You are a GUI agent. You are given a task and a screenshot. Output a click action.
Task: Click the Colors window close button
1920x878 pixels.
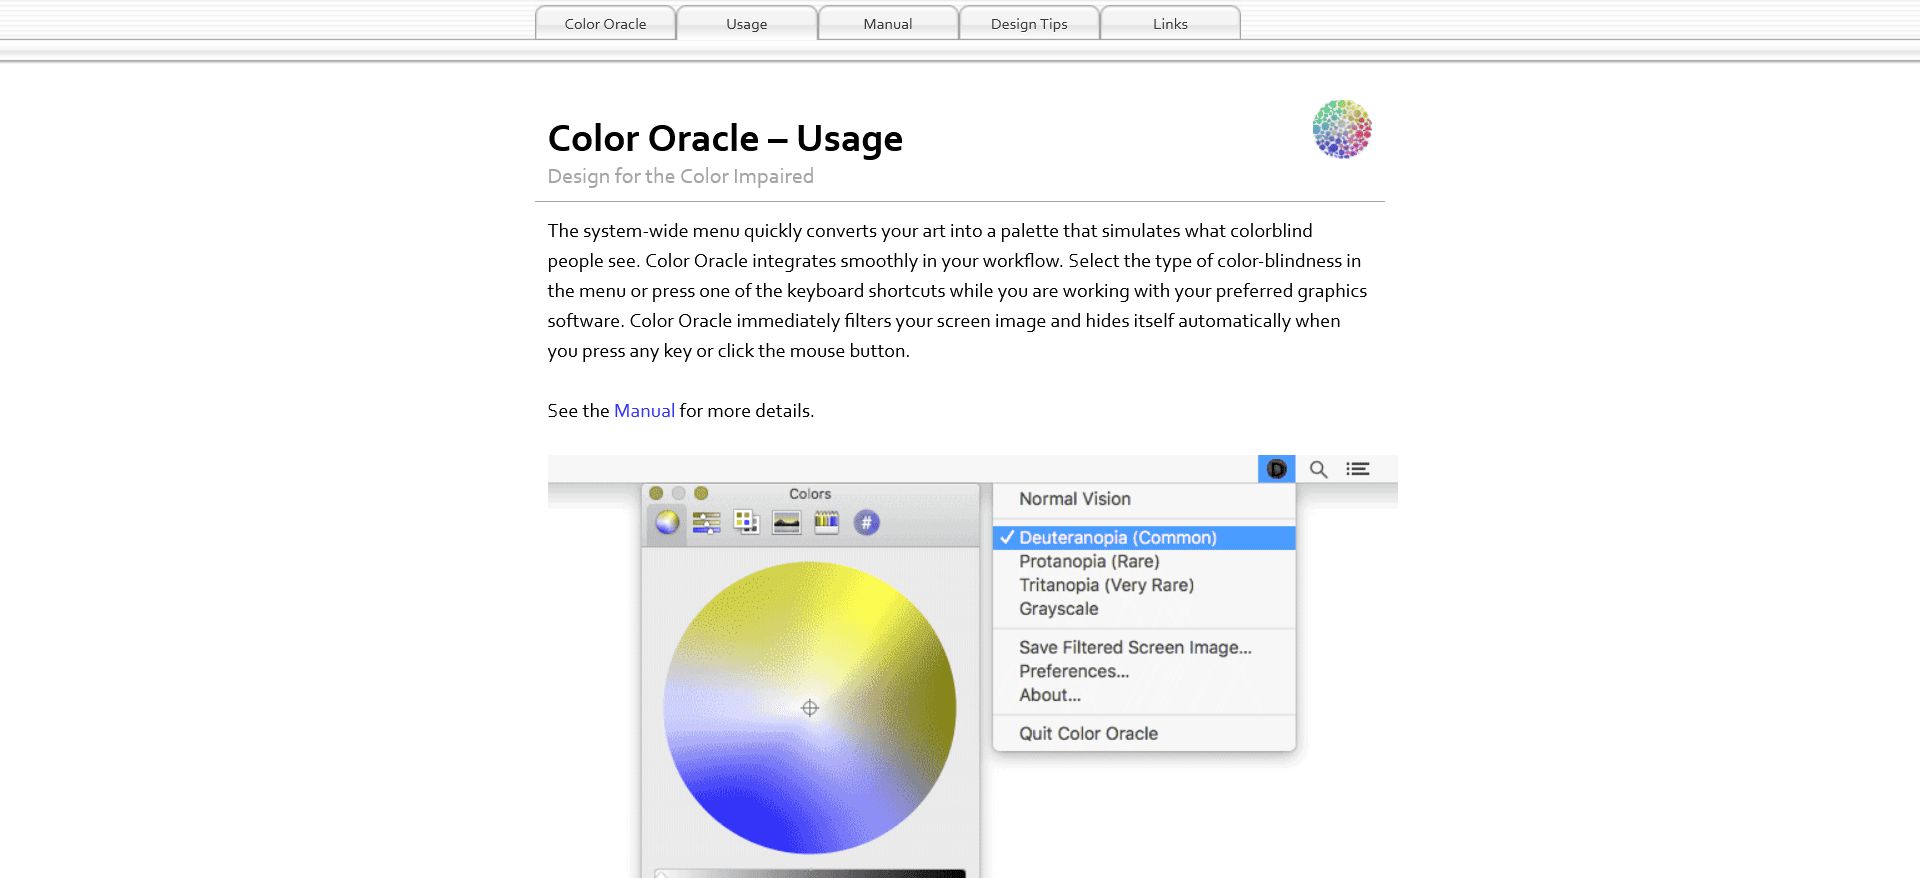(656, 493)
